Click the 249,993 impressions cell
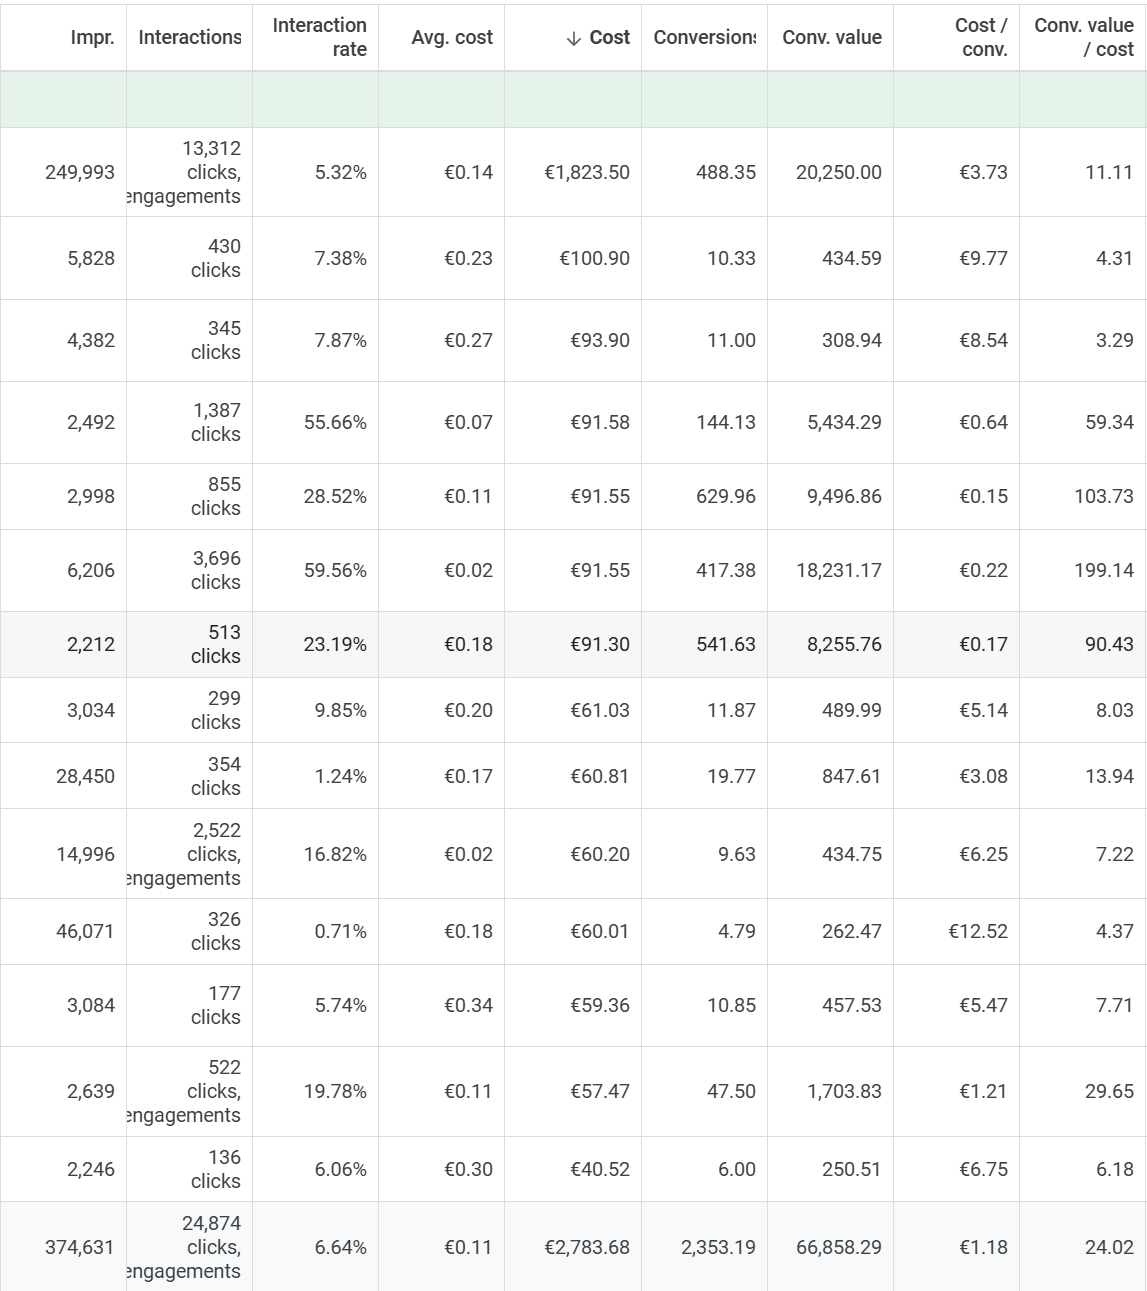This screenshot has width=1147, height=1291. (80, 172)
